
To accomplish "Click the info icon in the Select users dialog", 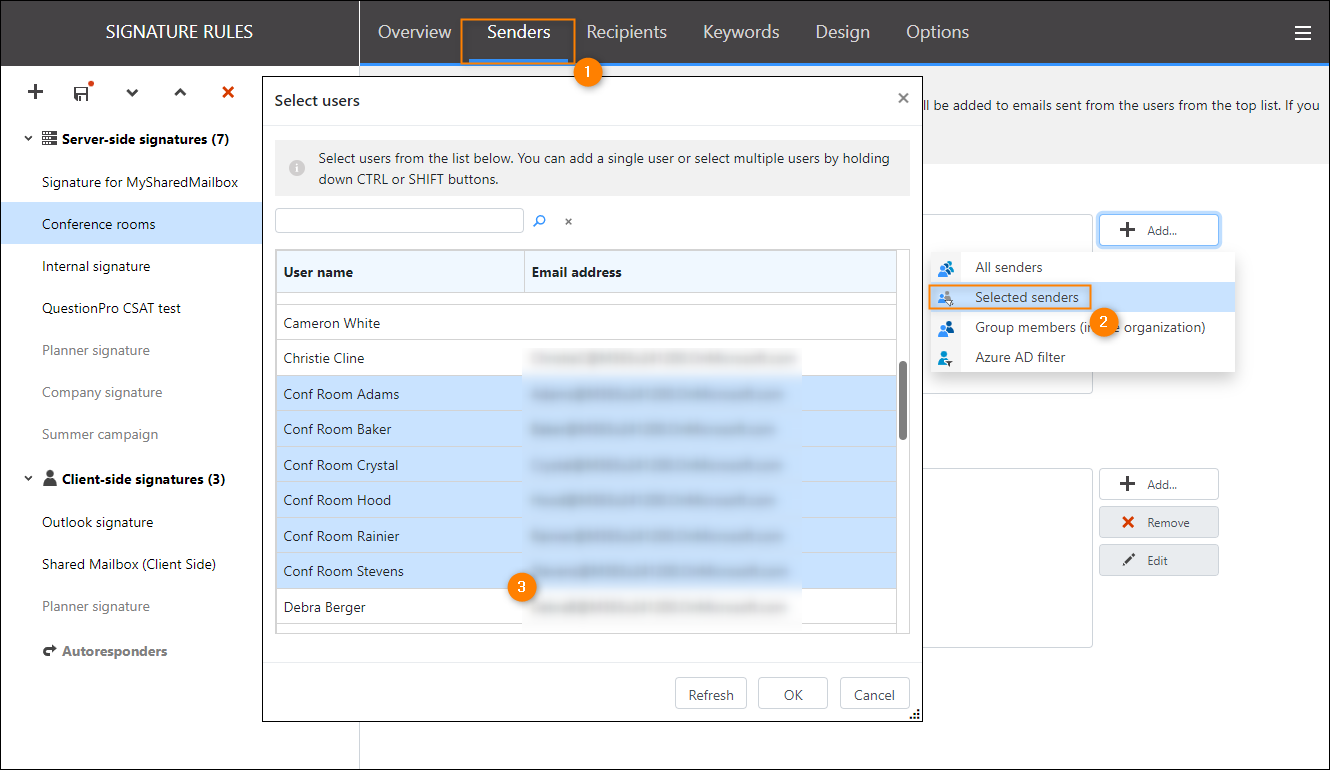I will coord(297,168).
